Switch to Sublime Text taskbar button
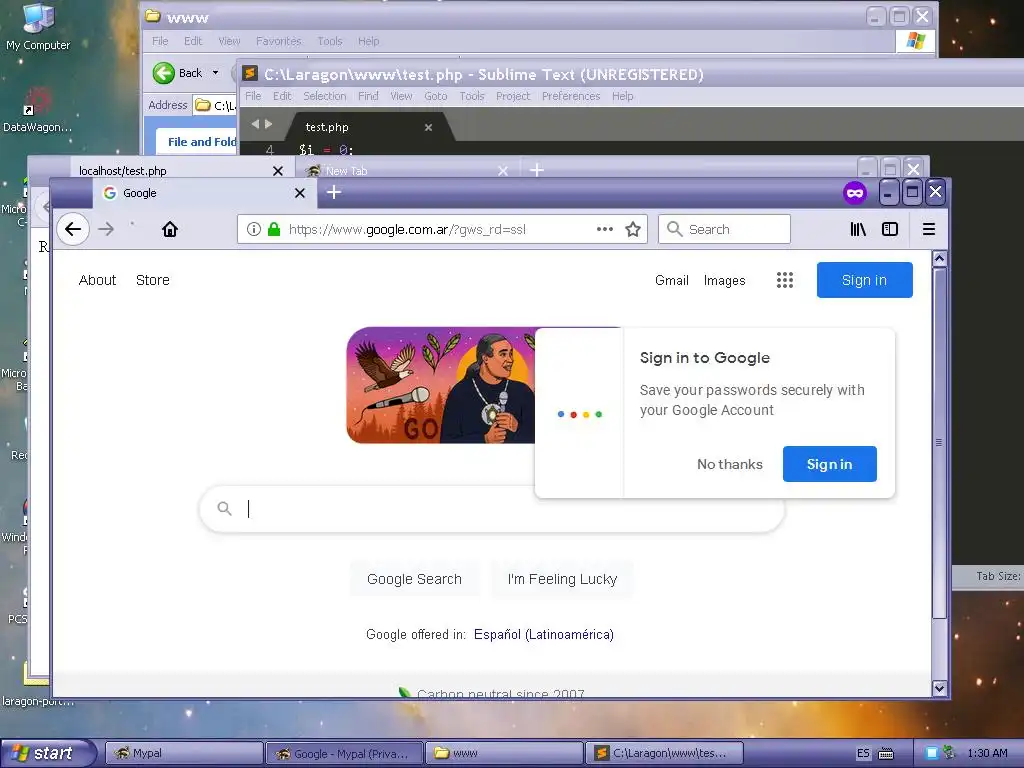 click(x=665, y=753)
